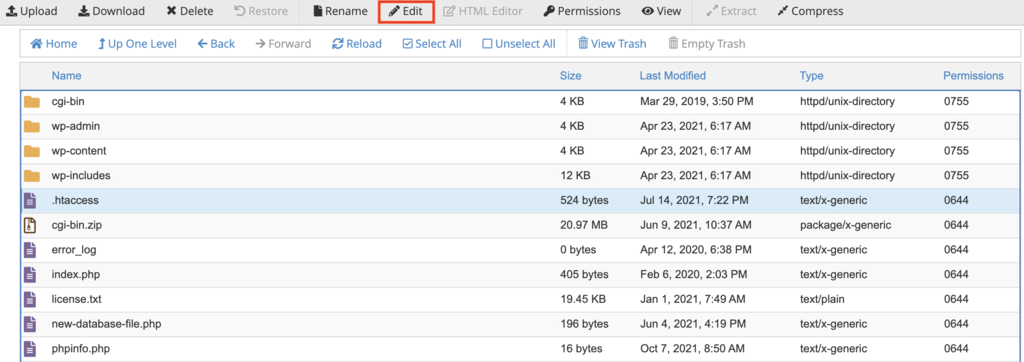The width and height of the screenshot is (1024, 362).
Task: Select the cgi-bin.zip archive file
Action: [520, 225]
